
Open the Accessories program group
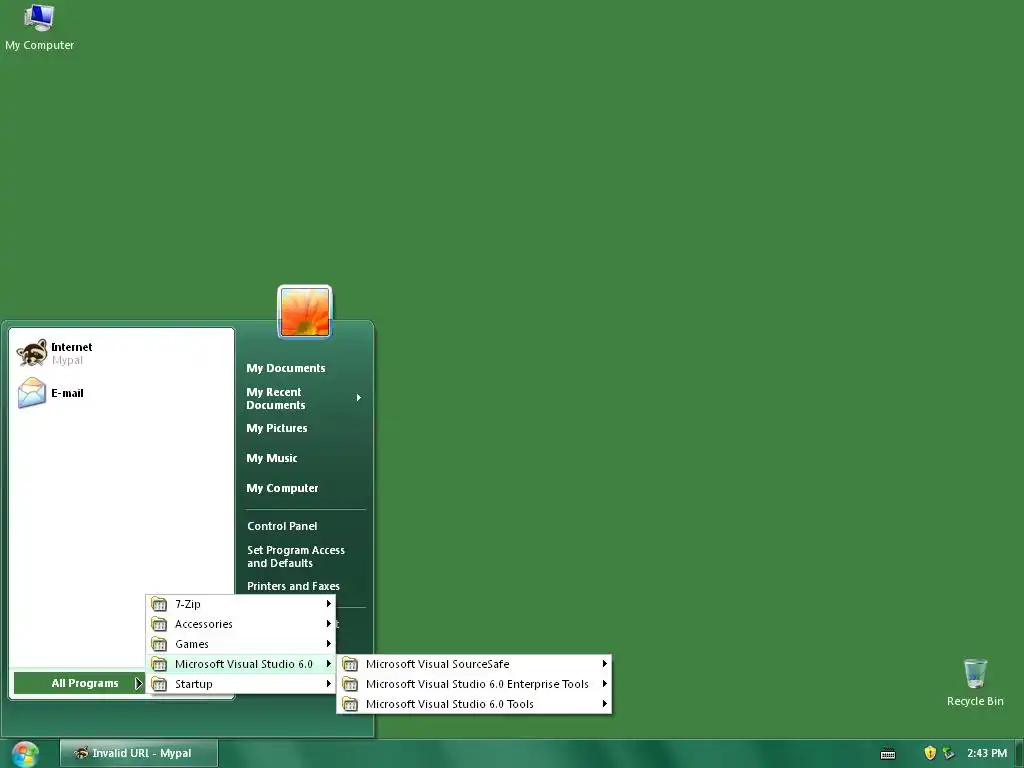point(240,624)
